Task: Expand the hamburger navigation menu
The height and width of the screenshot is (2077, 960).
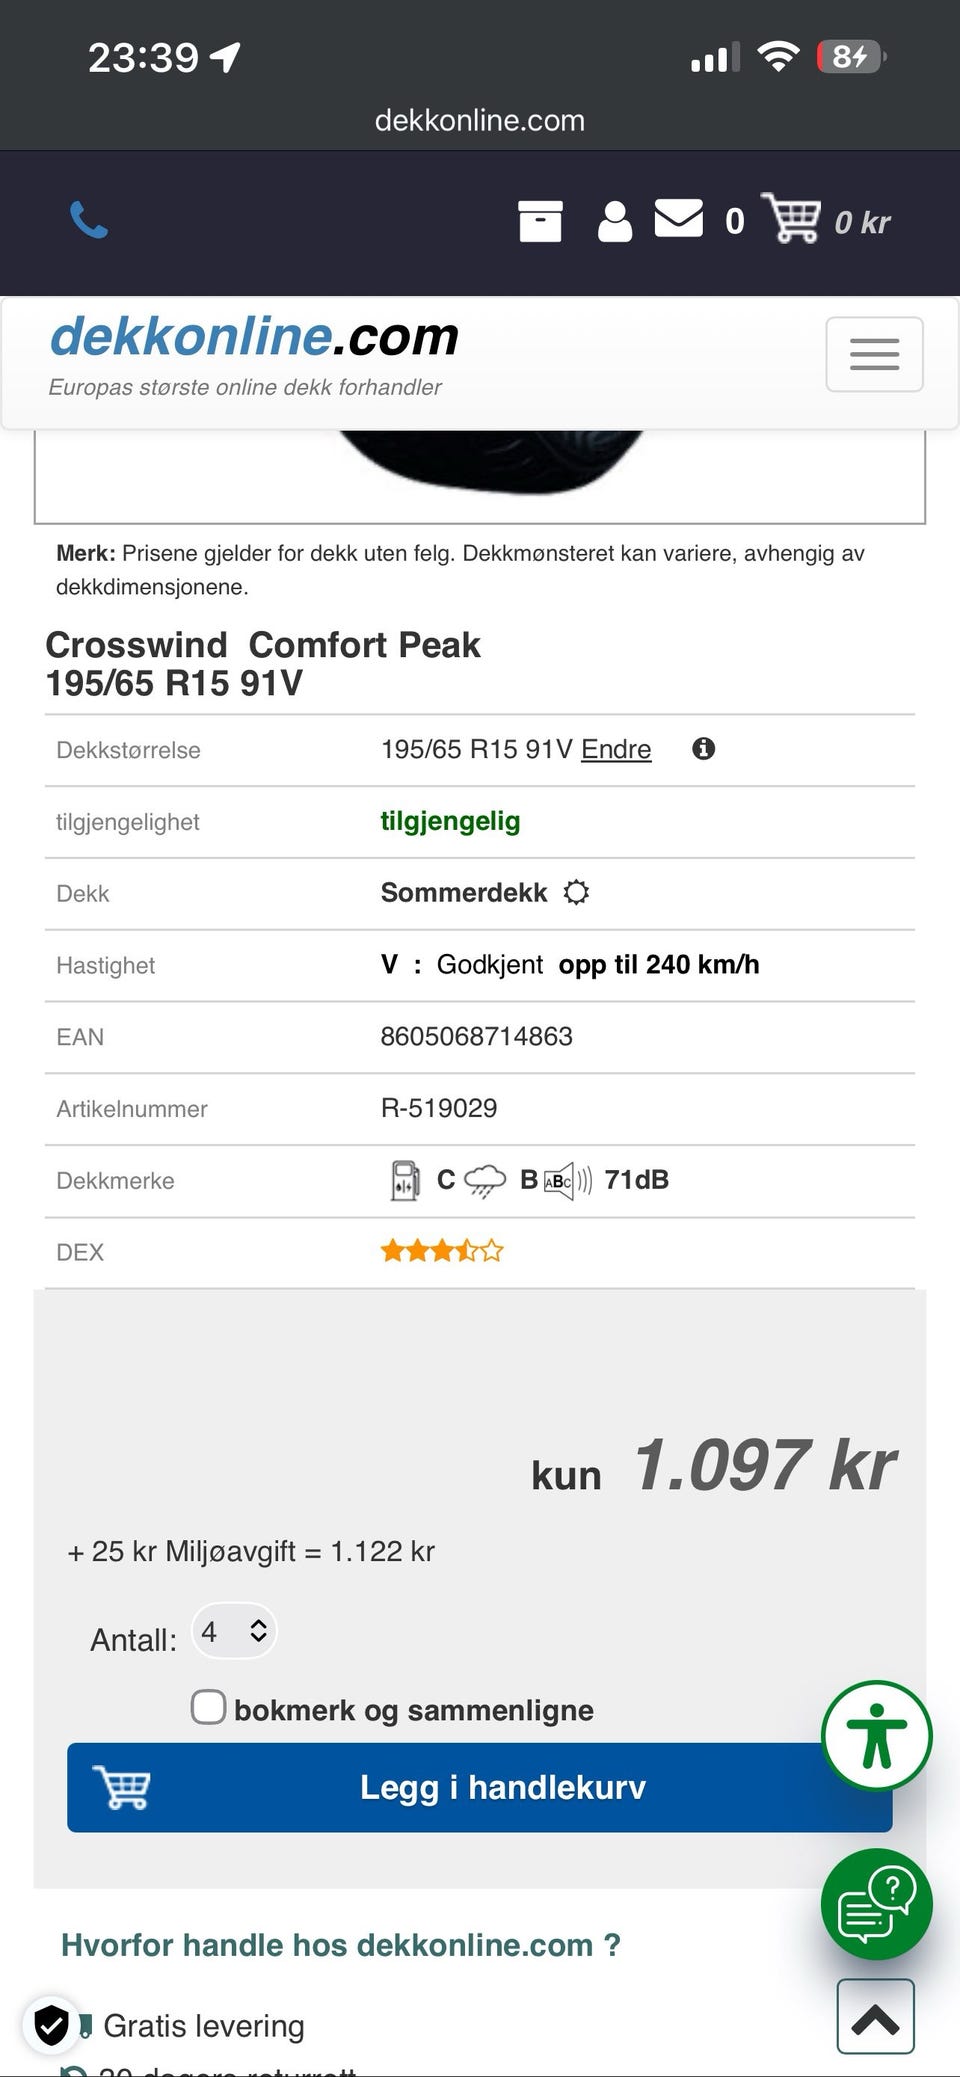Action: [x=874, y=354]
